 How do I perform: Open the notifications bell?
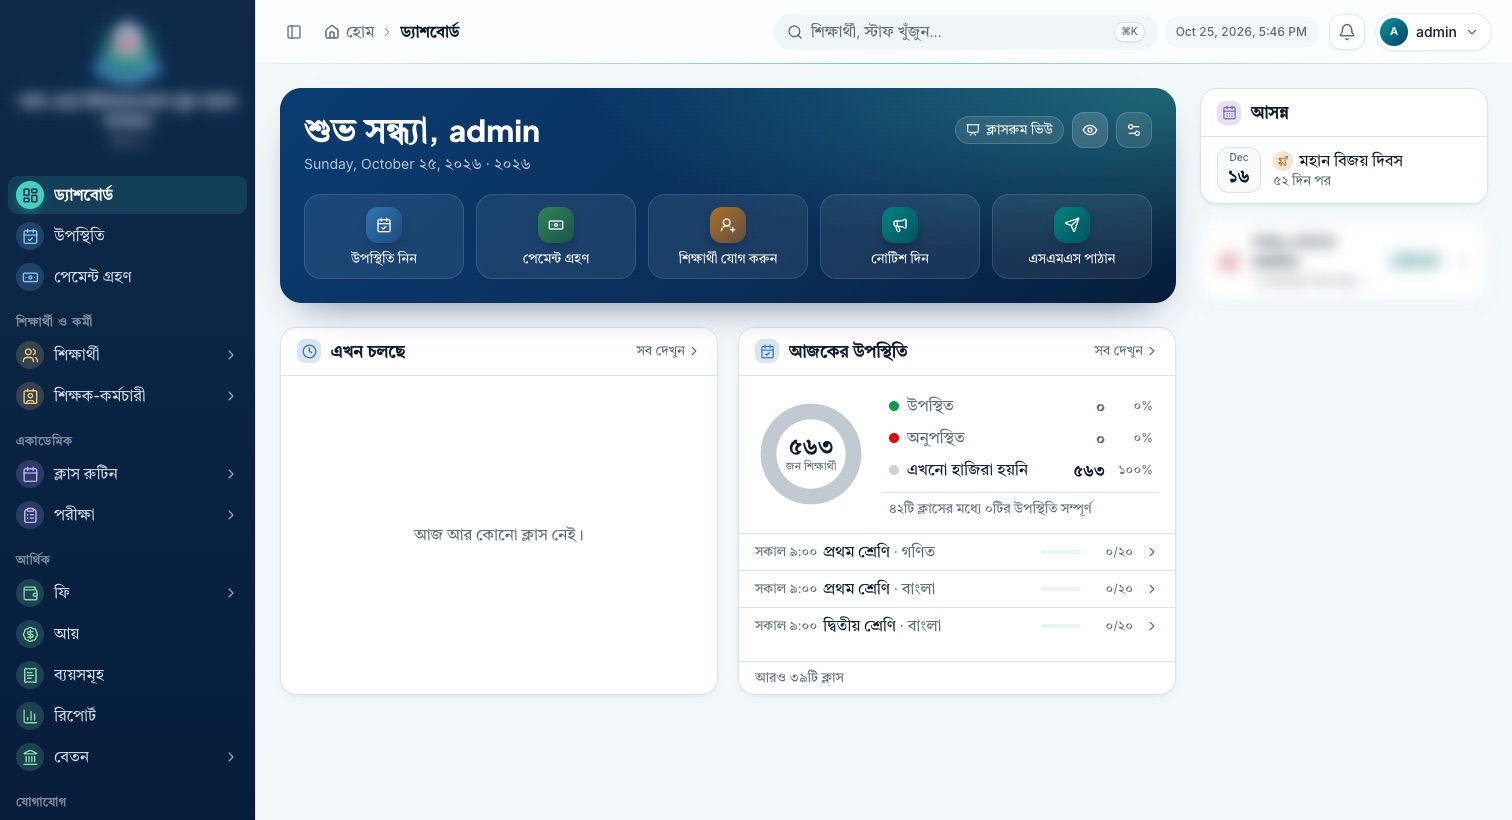click(x=1347, y=32)
